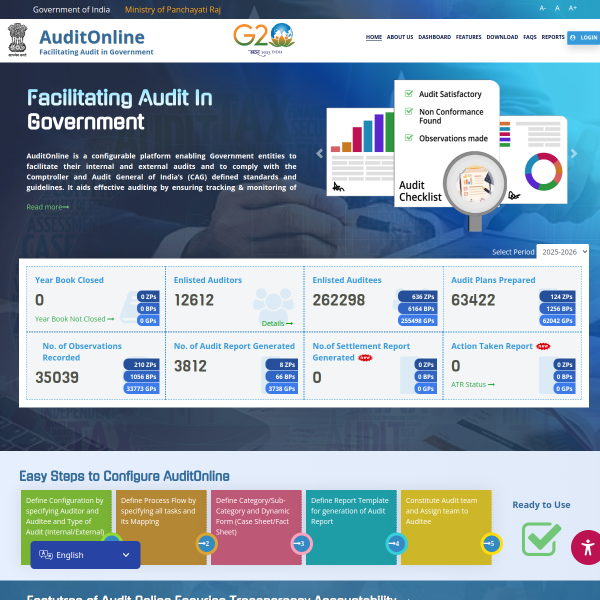Reset to the default A font size
The width and height of the screenshot is (600, 600).
click(557, 8)
